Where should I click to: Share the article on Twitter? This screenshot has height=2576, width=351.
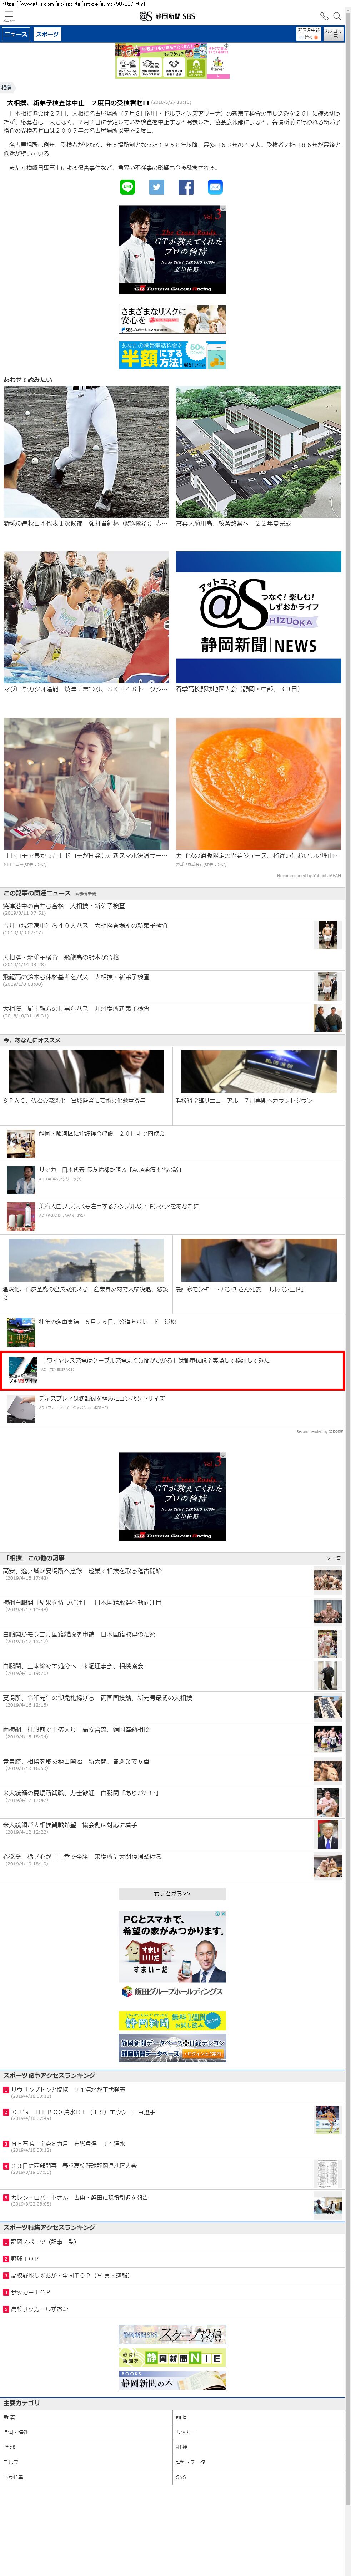coord(157,187)
